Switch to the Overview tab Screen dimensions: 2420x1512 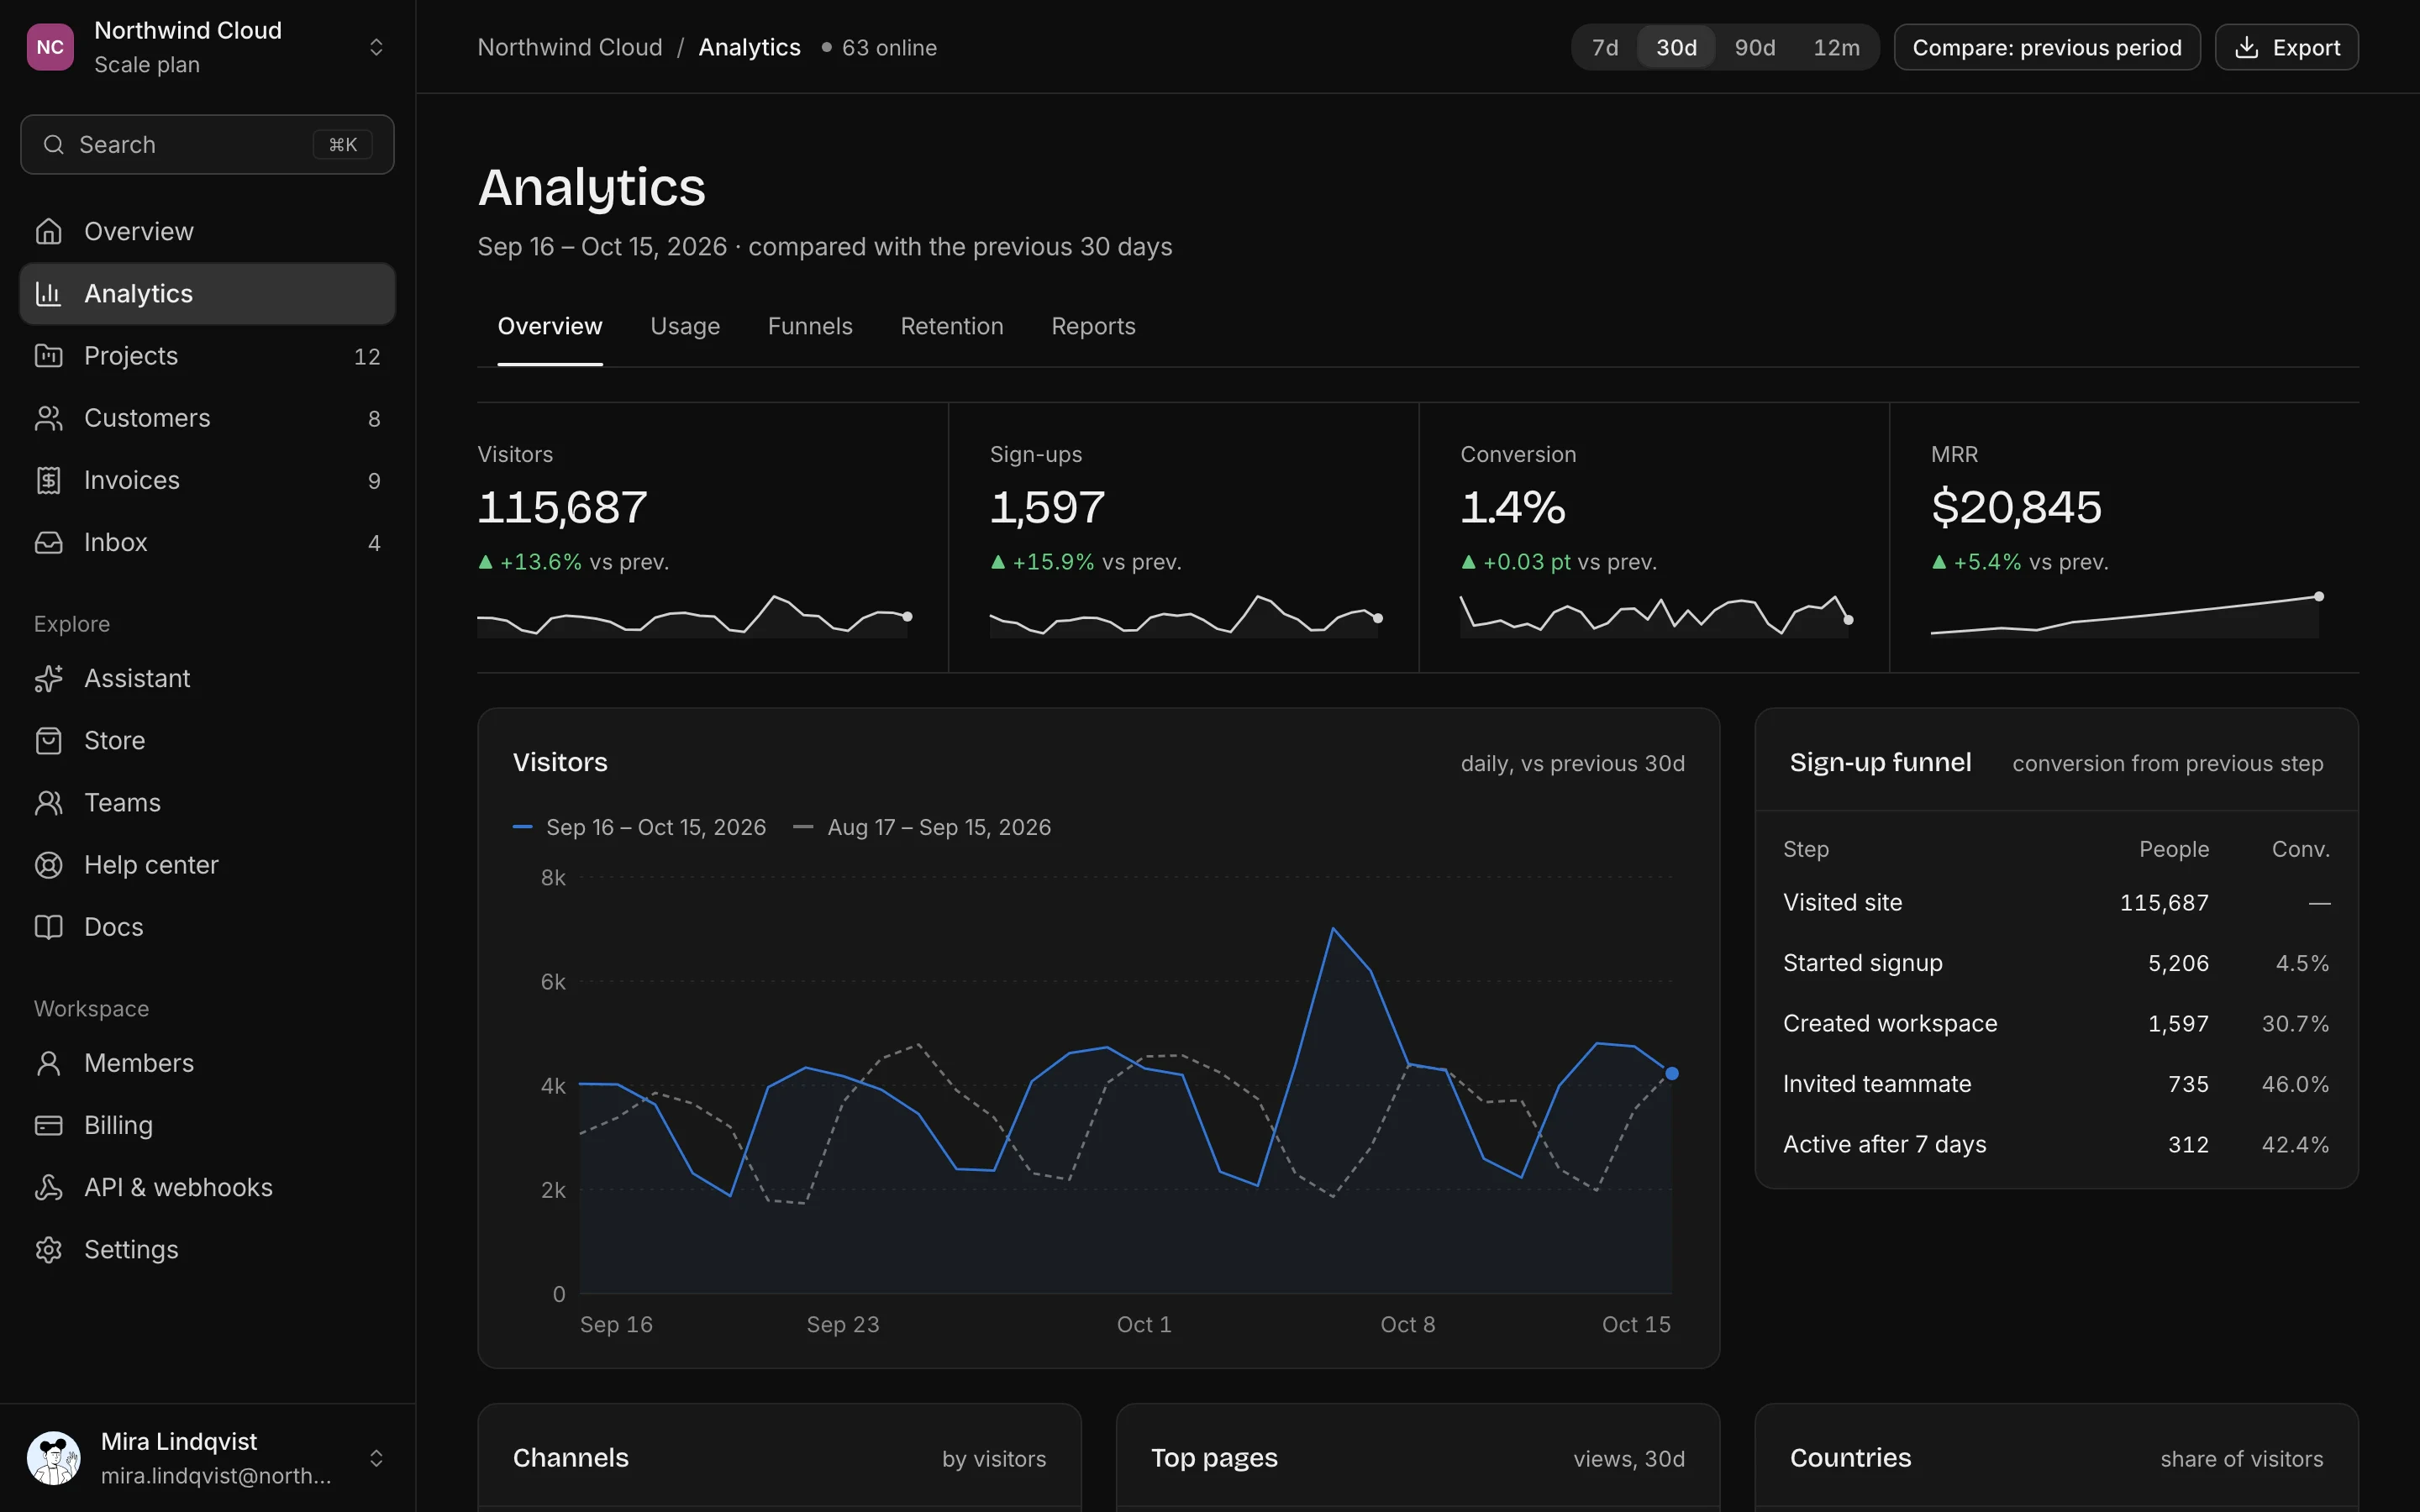[x=550, y=326]
